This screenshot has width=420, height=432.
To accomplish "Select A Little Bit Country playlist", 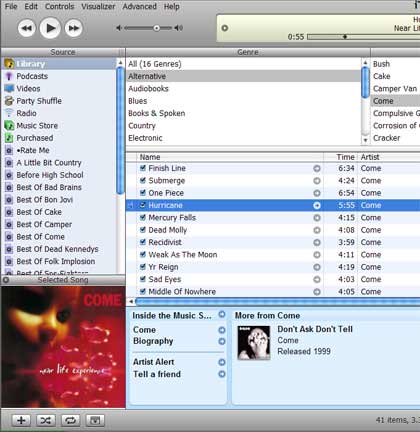I will click(x=59, y=162).
